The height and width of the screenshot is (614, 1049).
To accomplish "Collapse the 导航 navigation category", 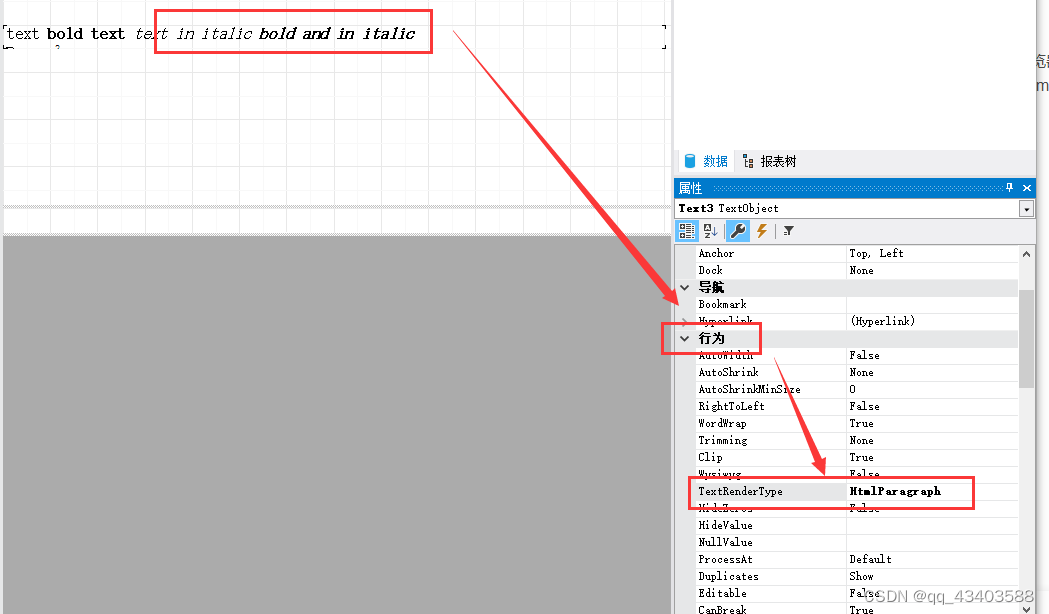I will pyautogui.click(x=685, y=287).
